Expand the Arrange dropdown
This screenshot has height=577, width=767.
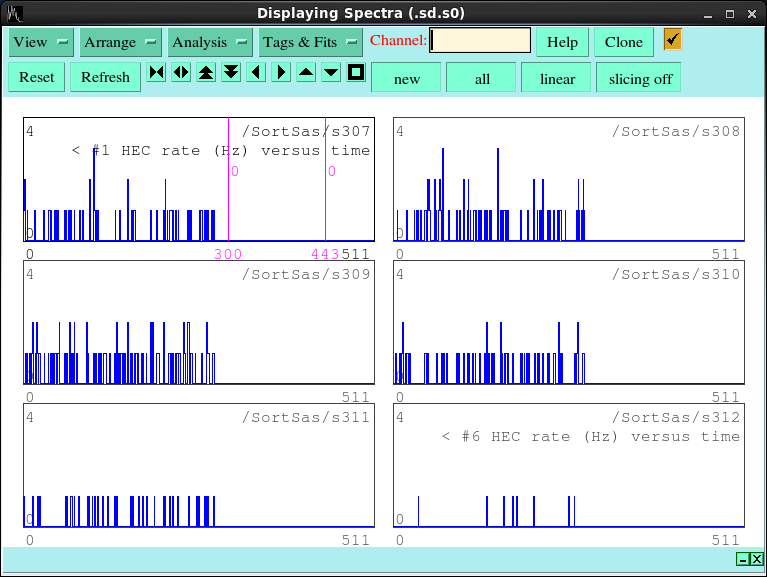coord(121,42)
